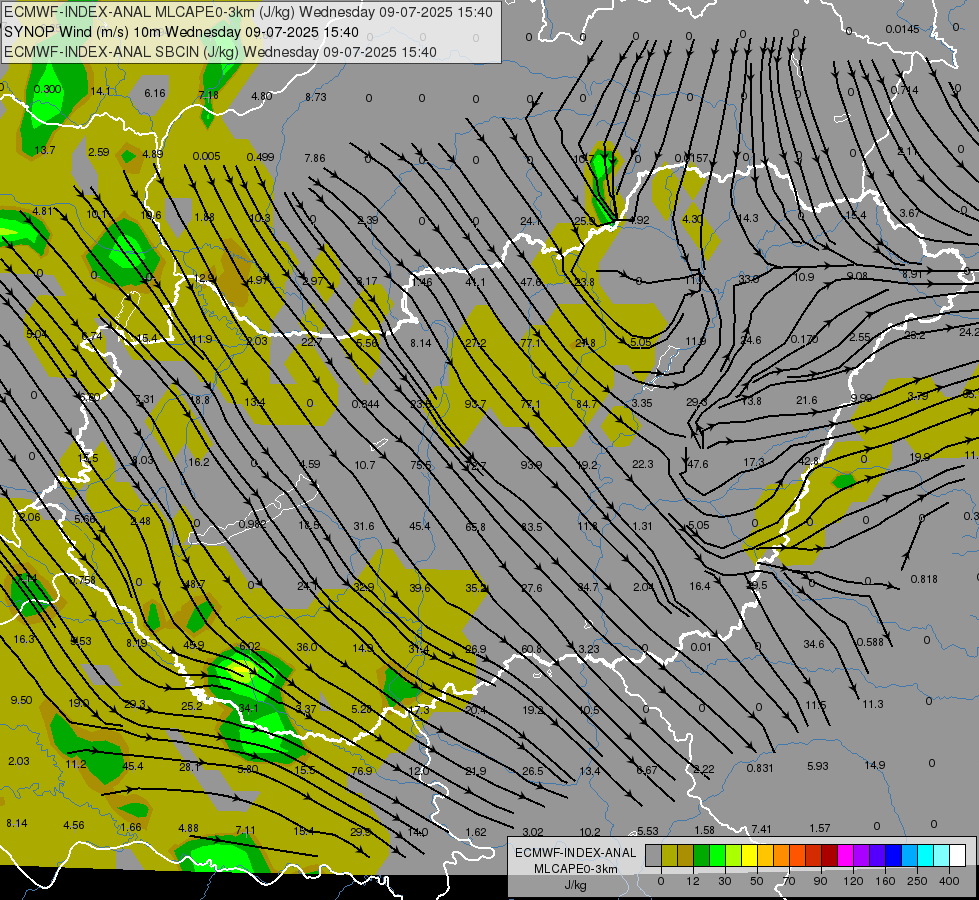Click the map value 21.6
979x900 pixels.
pos(807,400)
